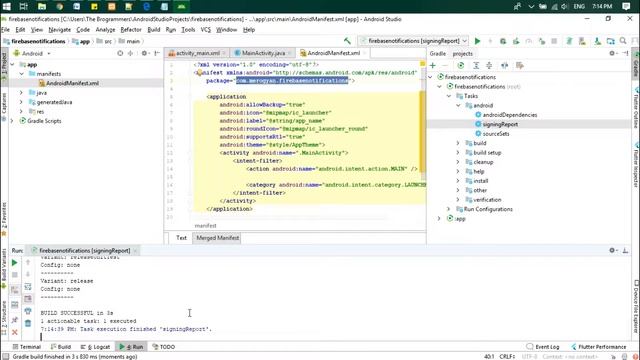Viewport: 640px width, 360px height.
Task: Open the VCS menu
Action: point(206,30)
